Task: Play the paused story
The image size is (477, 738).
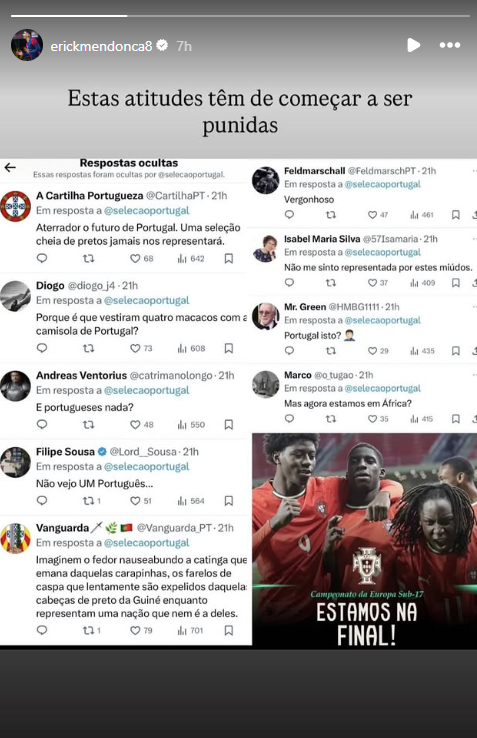Action: coord(413,45)
